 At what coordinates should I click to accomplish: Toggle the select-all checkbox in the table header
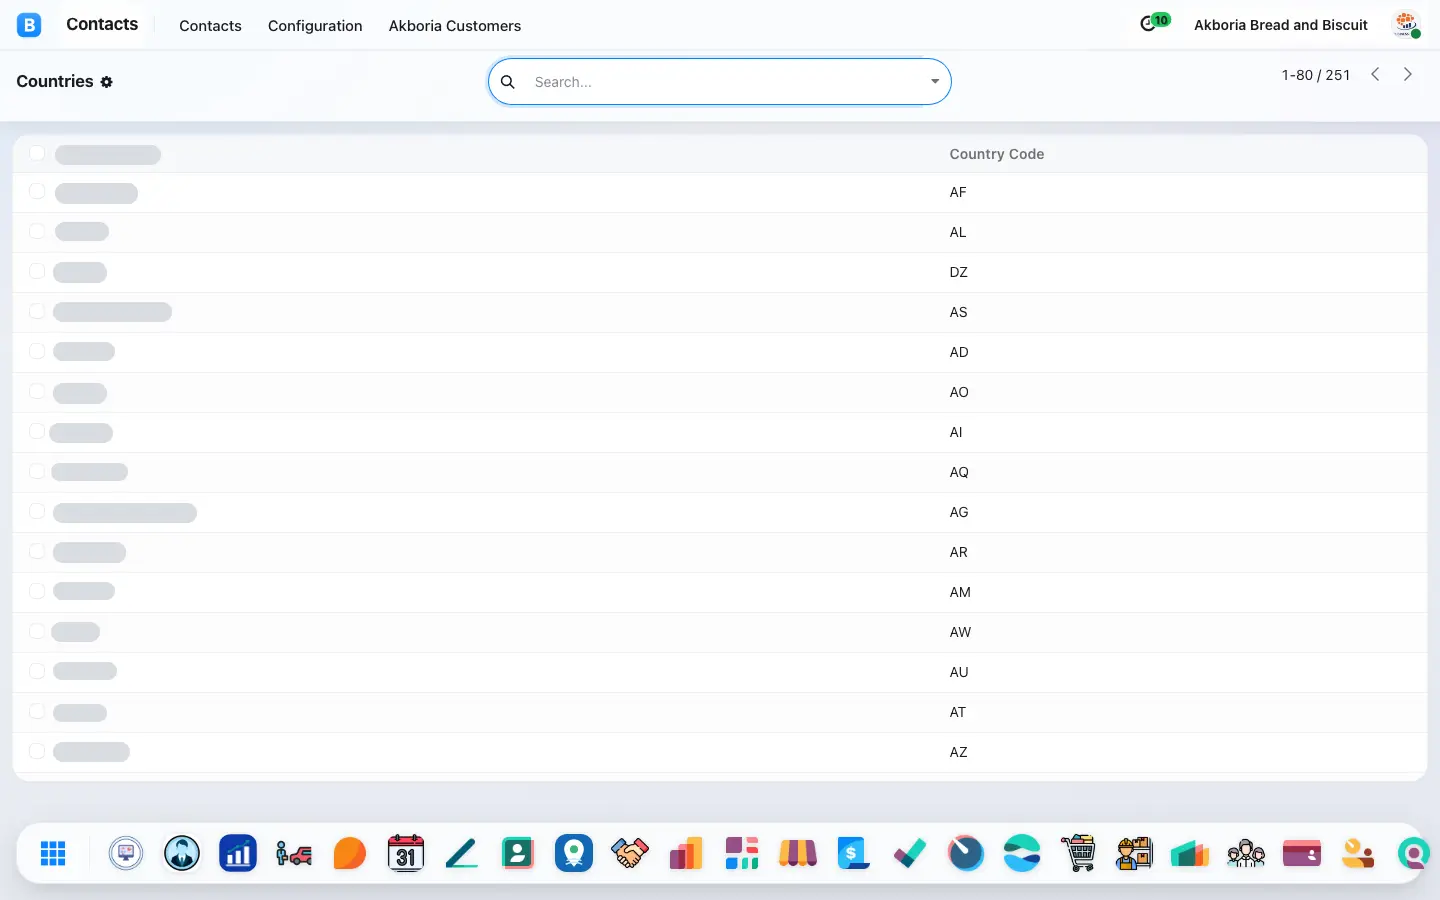[x=37, y=153]
